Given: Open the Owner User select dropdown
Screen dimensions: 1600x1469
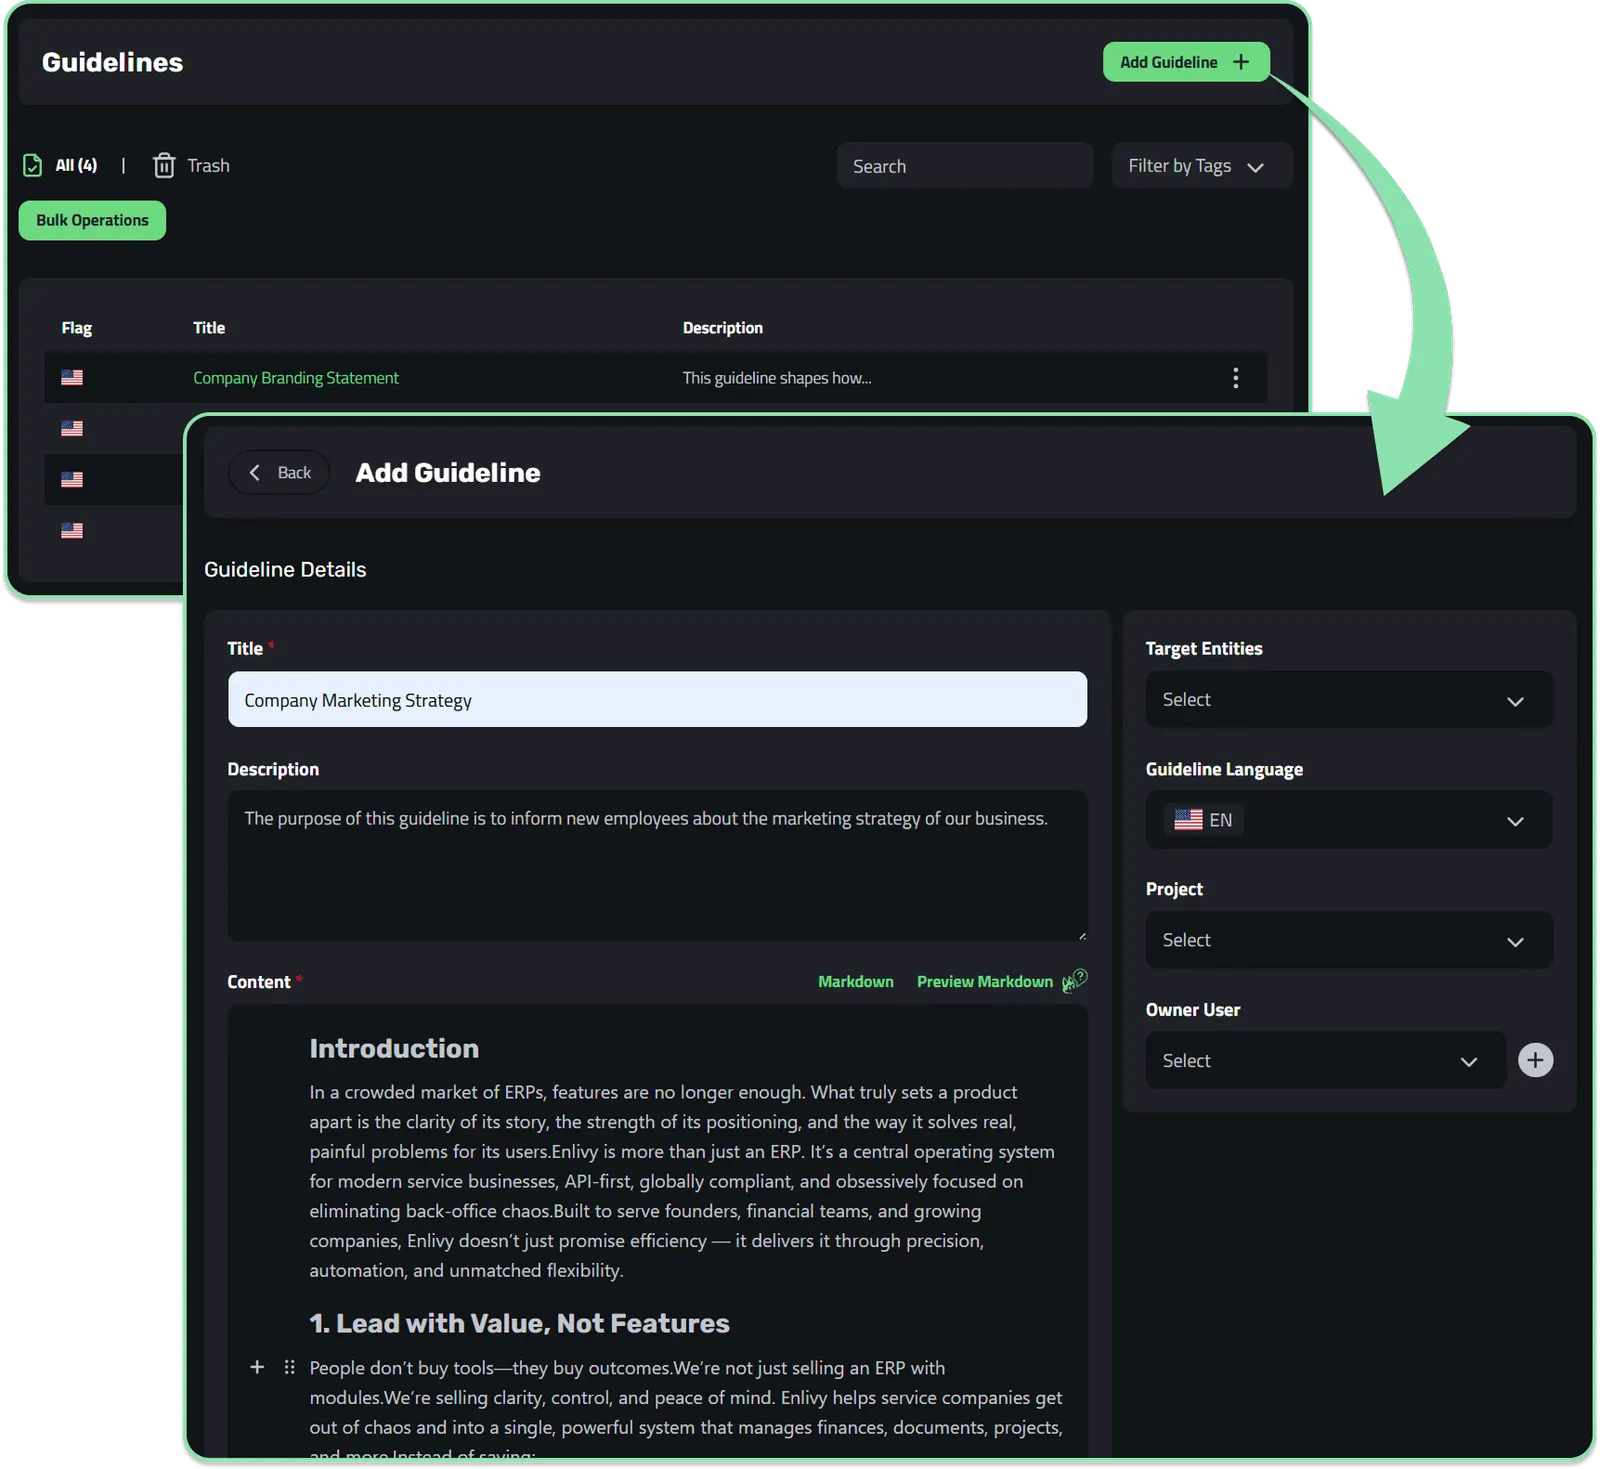Looking at the screenshot, I should tap(1325, 1060).
